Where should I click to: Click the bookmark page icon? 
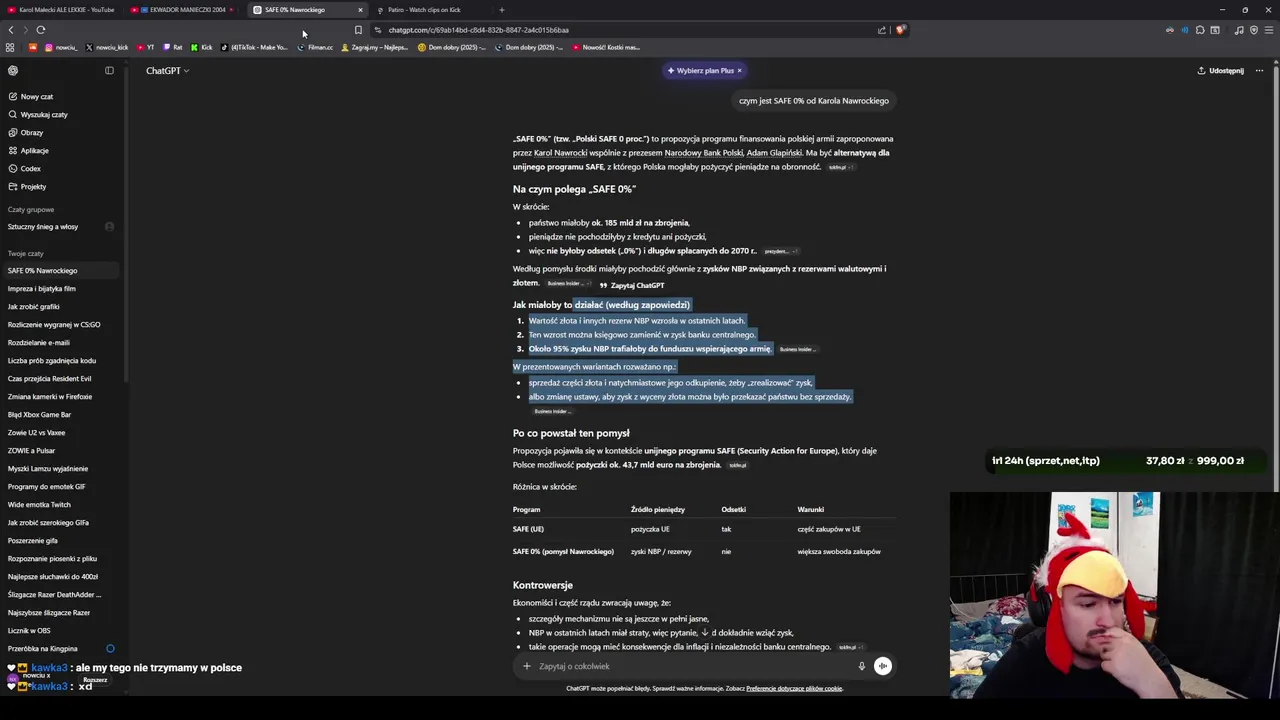coord(358,30)
